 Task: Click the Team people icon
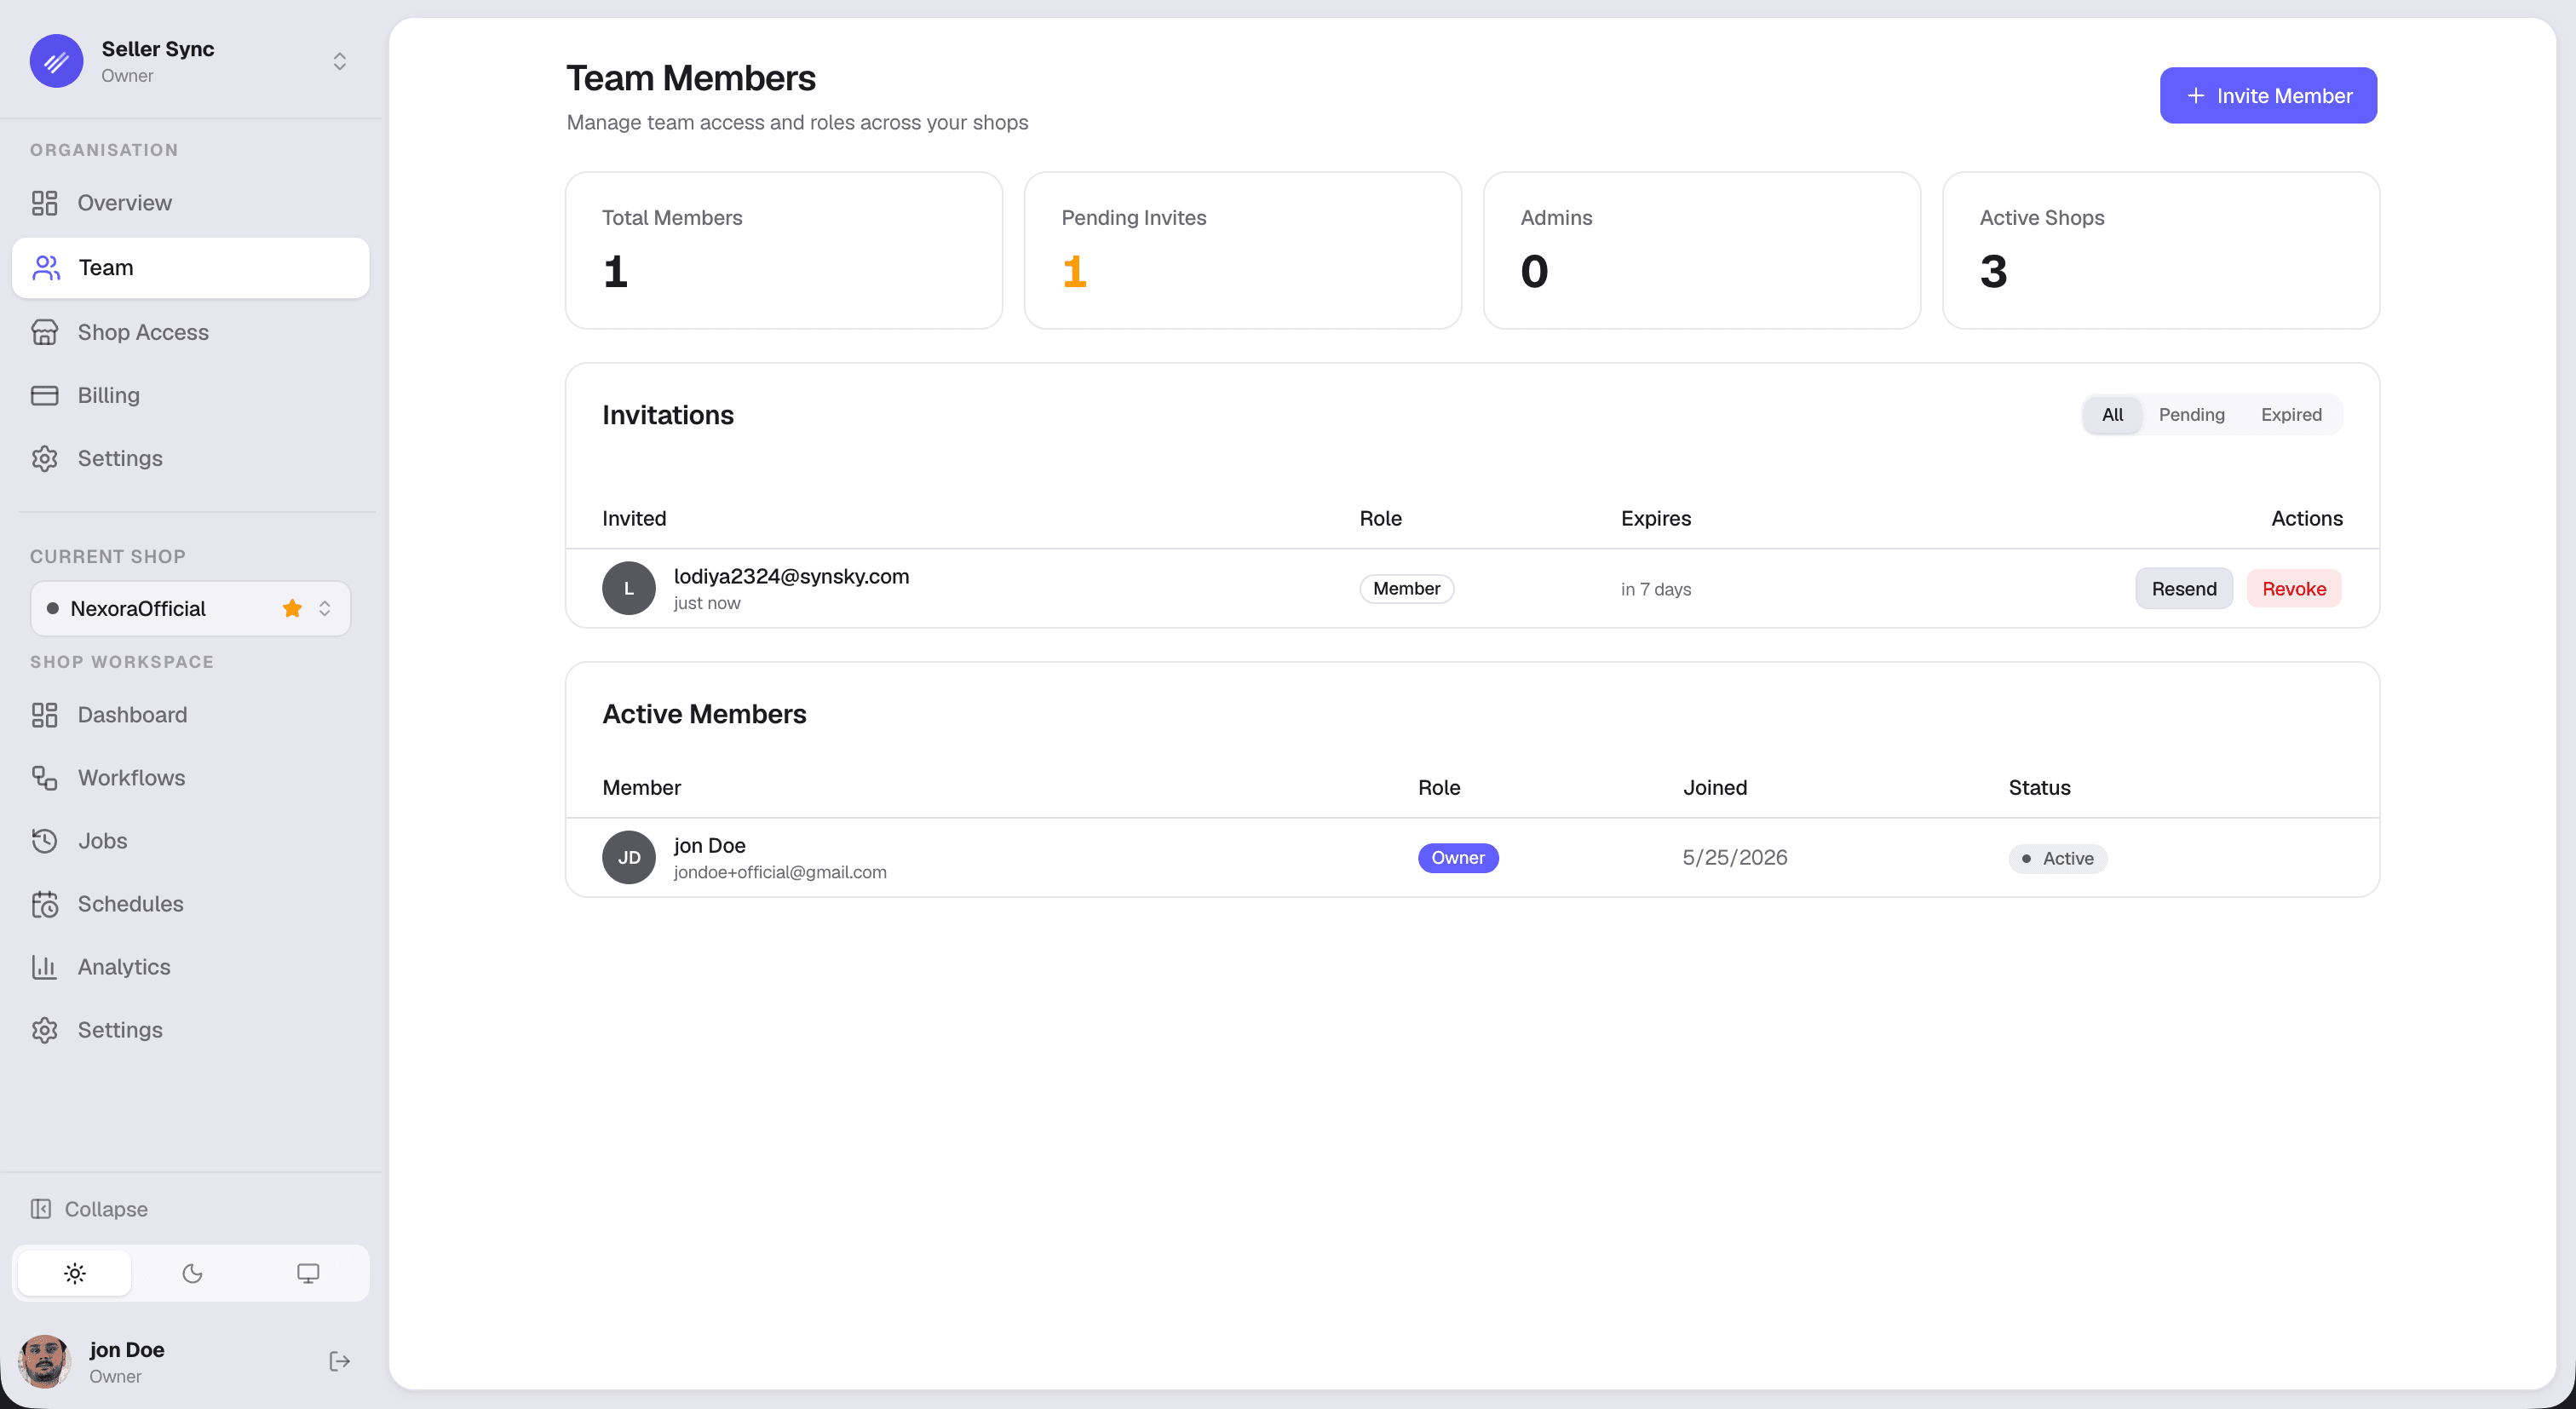[x=46, y=267]
